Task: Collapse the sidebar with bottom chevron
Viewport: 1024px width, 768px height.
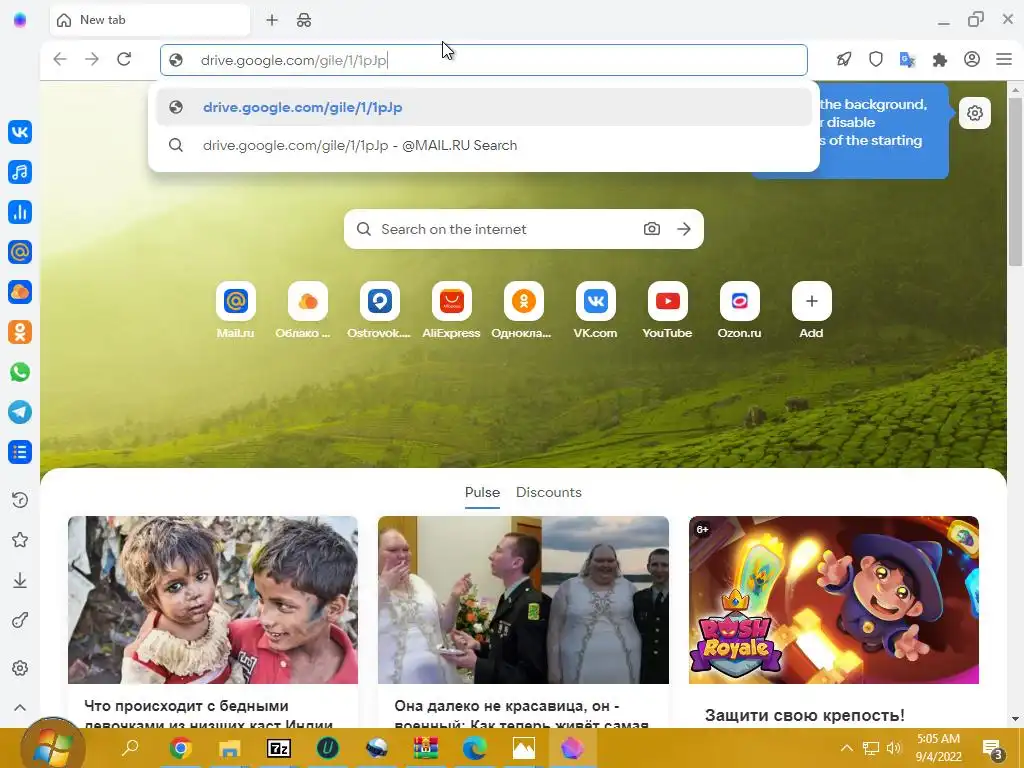Action: (x=20, y=708)
